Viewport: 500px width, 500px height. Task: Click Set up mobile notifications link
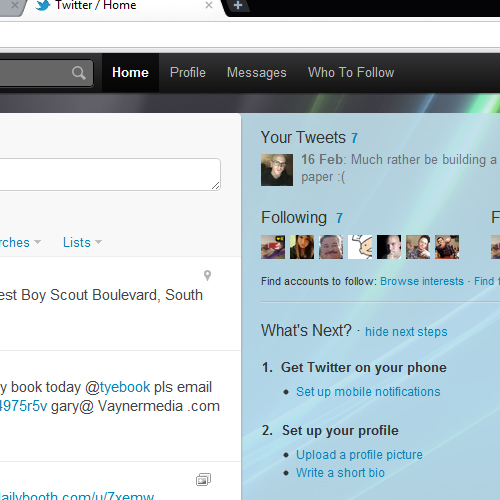(x=368, y=392)
